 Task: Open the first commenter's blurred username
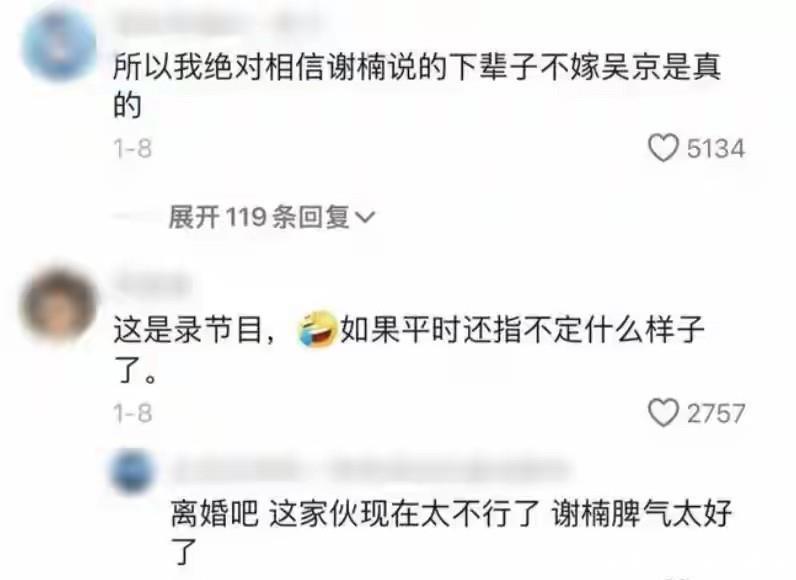point(219,21)
